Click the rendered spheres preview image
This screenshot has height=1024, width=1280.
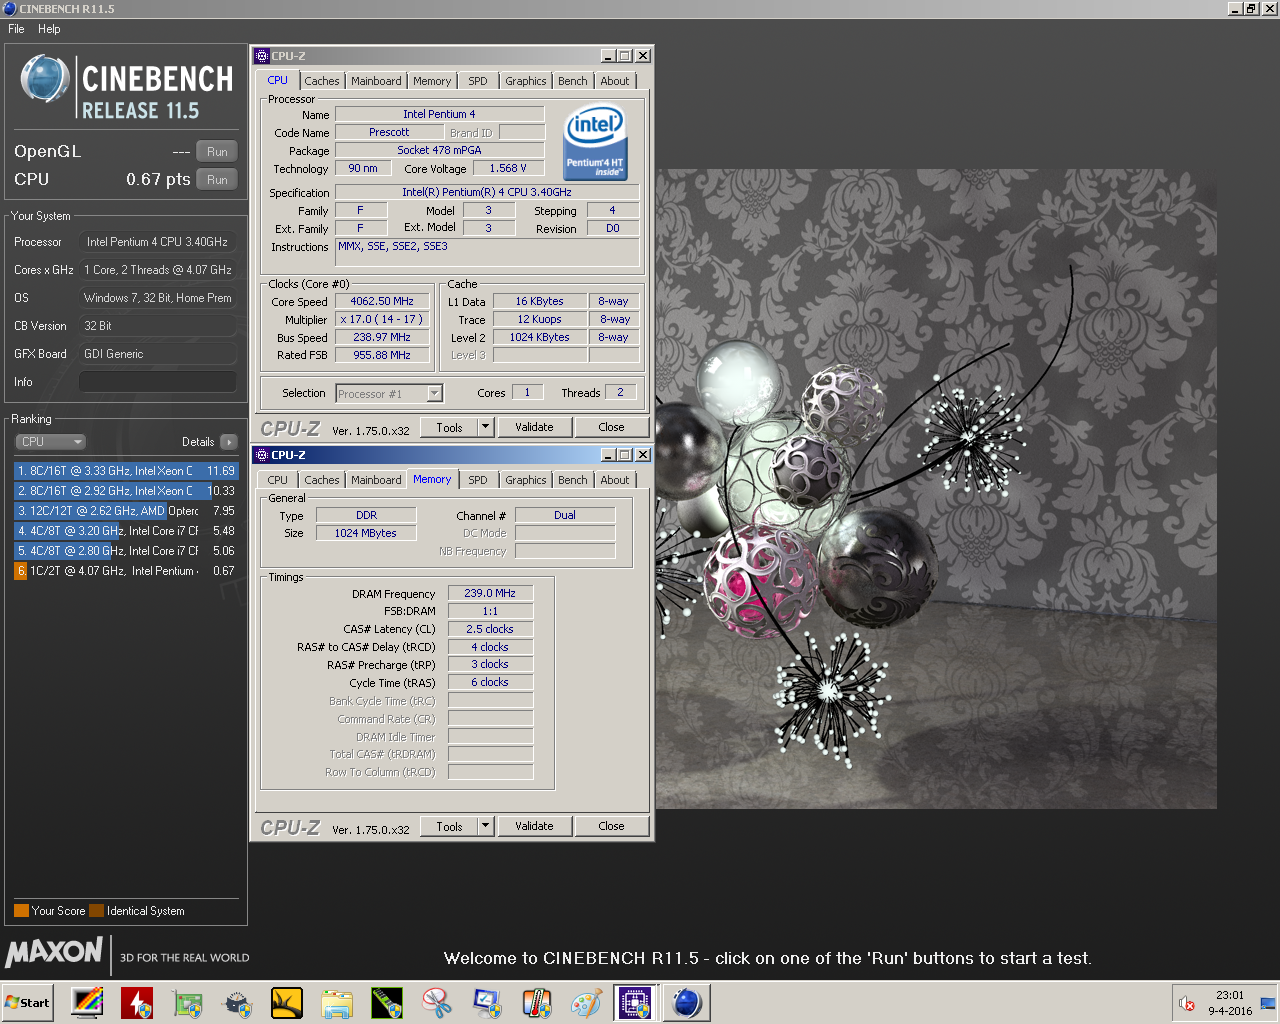click(935, 488)
